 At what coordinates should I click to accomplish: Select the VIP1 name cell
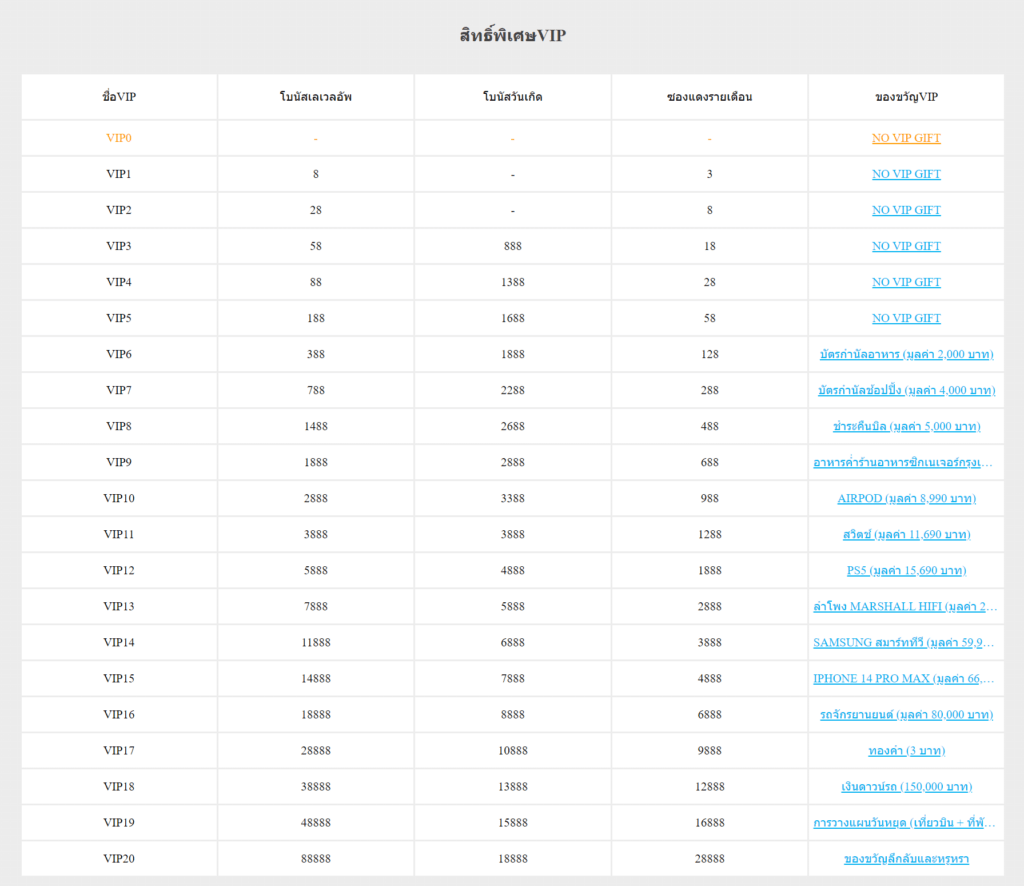tap(119, 174)
